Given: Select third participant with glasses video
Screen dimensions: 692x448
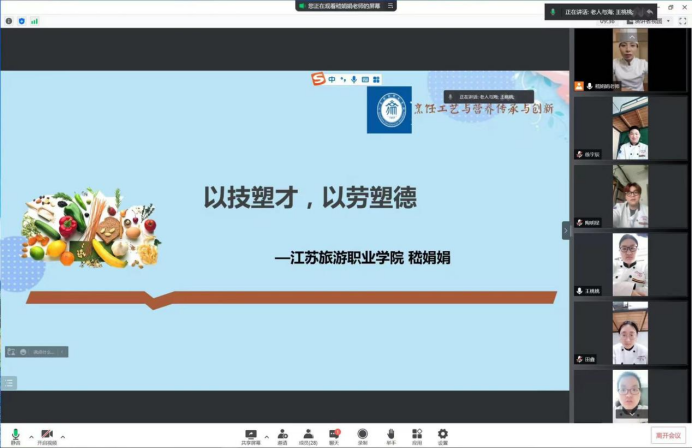Looking at the screenshot, I should click(630, 196).
